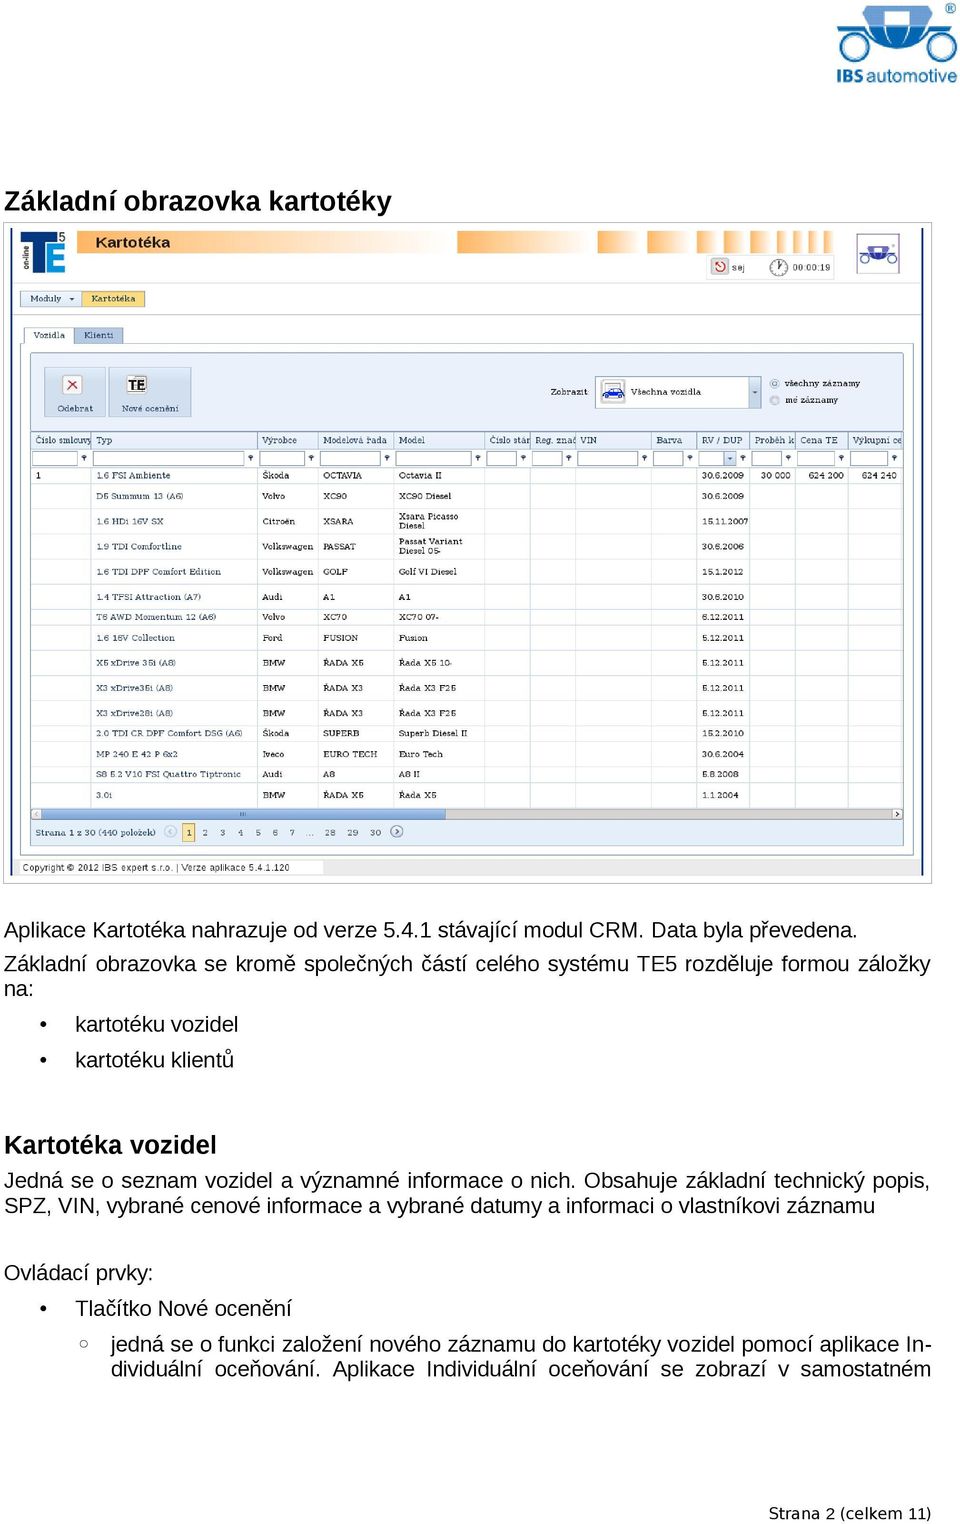The height and width of the screenshot is (1524, 960).
Task: Select row 1.6 FSI Ambiente
Action: [468, 476]
